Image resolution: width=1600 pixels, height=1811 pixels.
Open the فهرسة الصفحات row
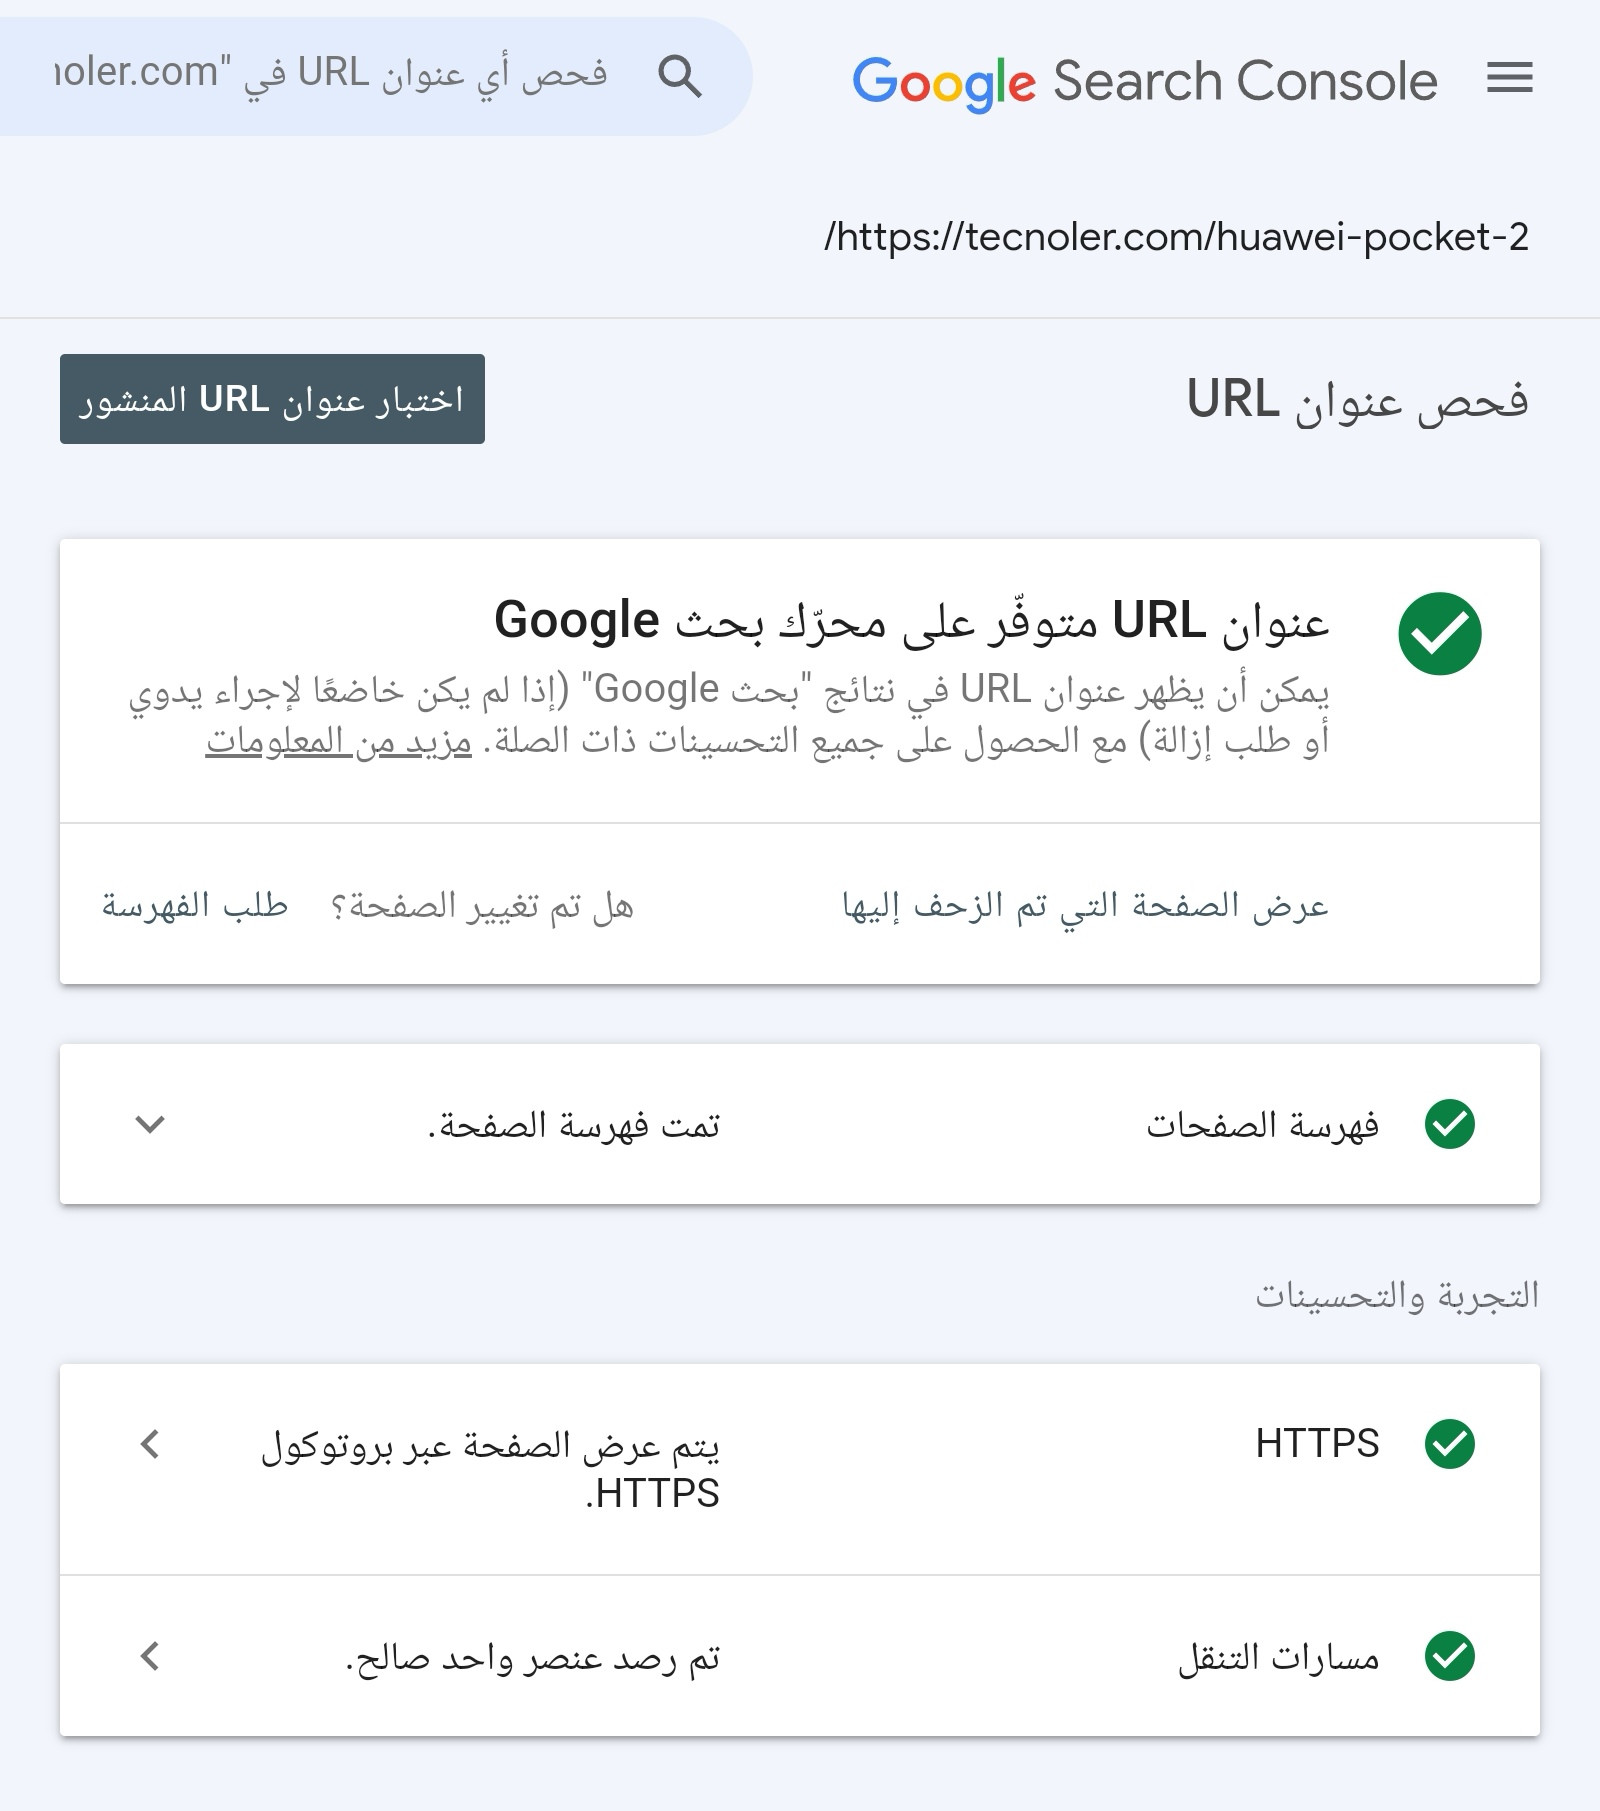click(x=1262, y=1125)
